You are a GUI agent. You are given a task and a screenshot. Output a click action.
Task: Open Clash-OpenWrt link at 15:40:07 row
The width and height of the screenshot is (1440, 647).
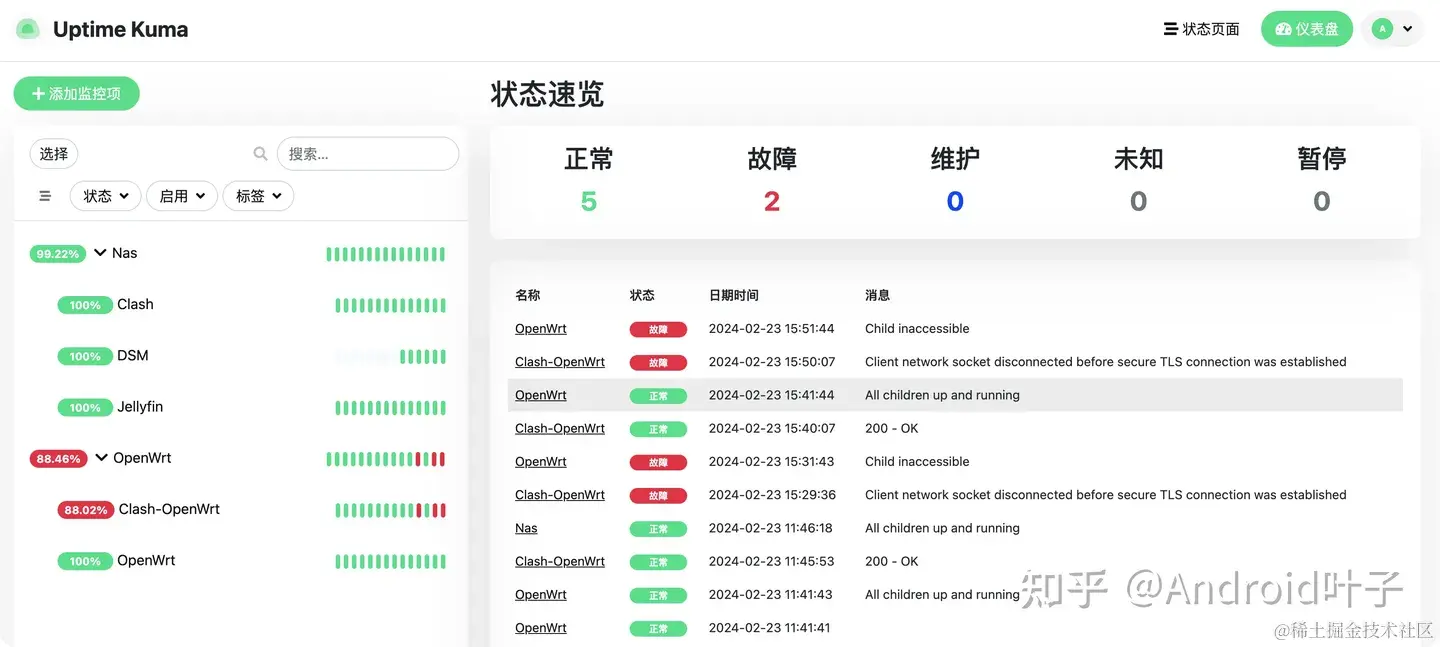point(560,428)
